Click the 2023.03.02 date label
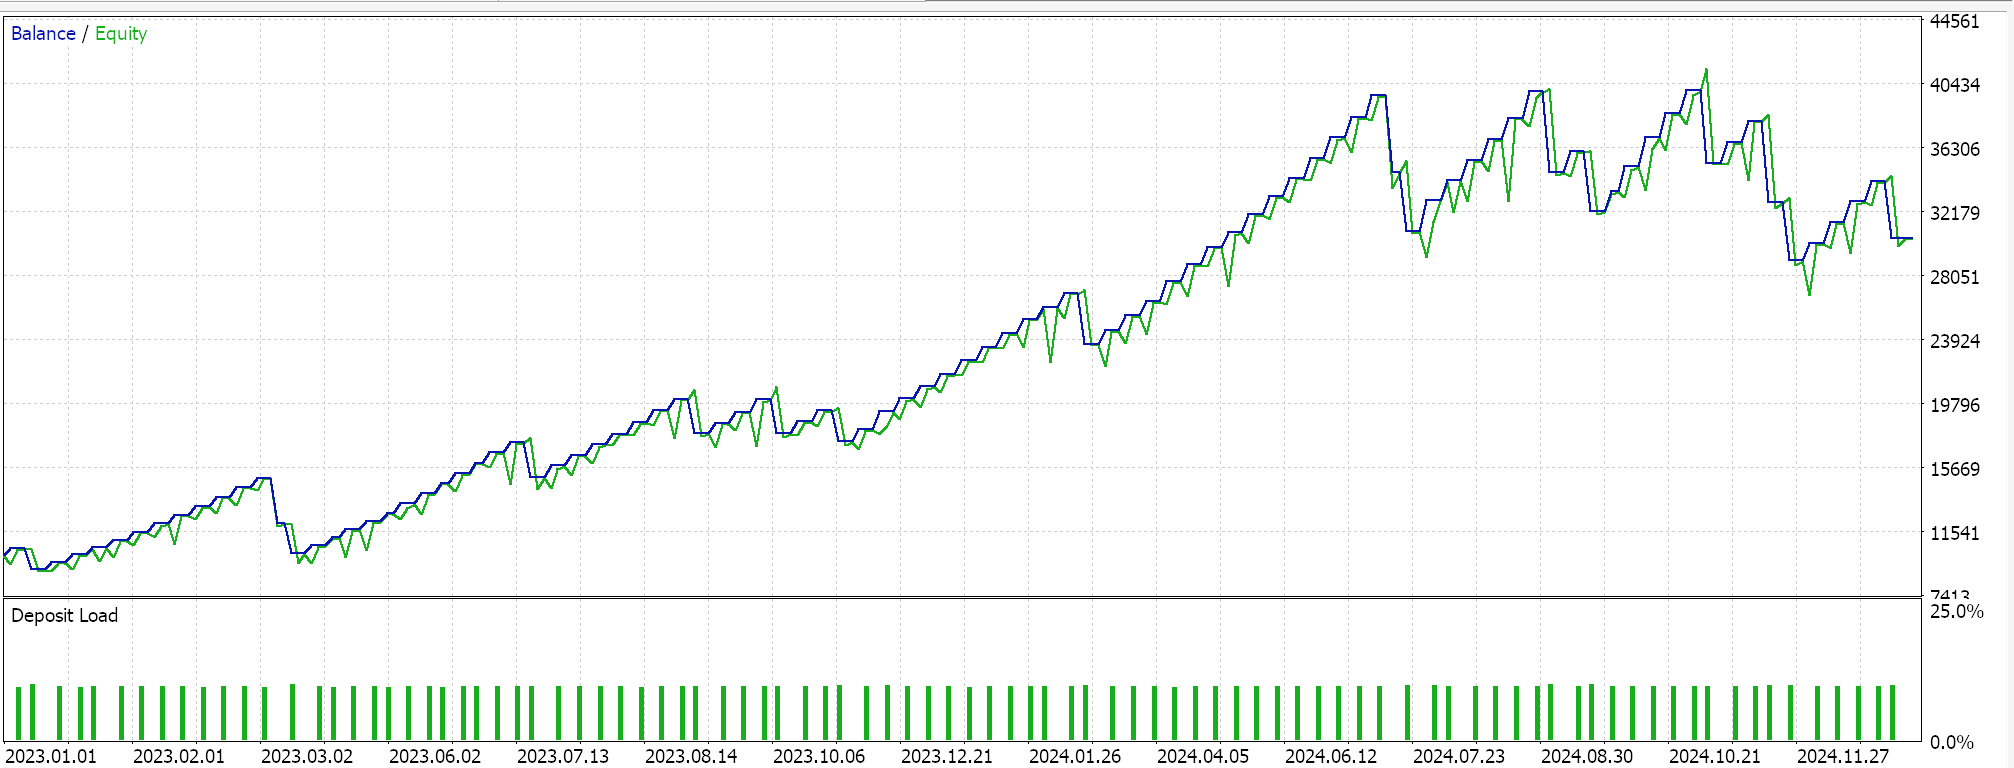The height and width of the screenshot is (768, 2014). point(307,756)
